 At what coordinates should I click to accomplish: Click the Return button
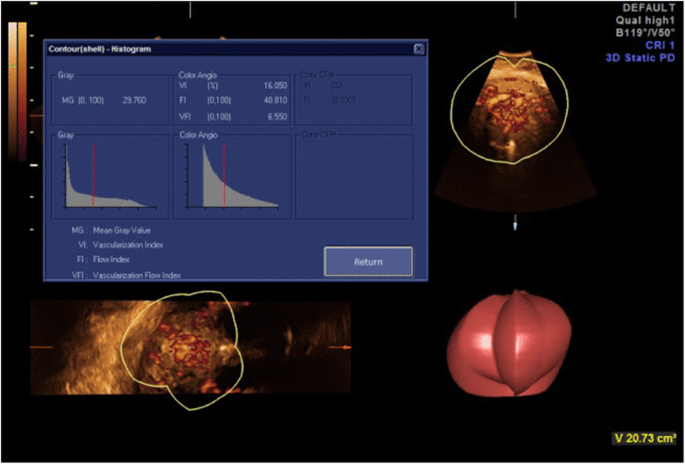point(368,261)
